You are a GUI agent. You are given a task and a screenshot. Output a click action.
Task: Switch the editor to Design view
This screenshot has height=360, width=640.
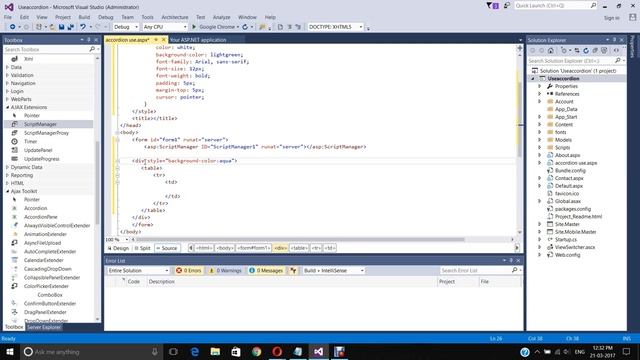tap(118, 248)
